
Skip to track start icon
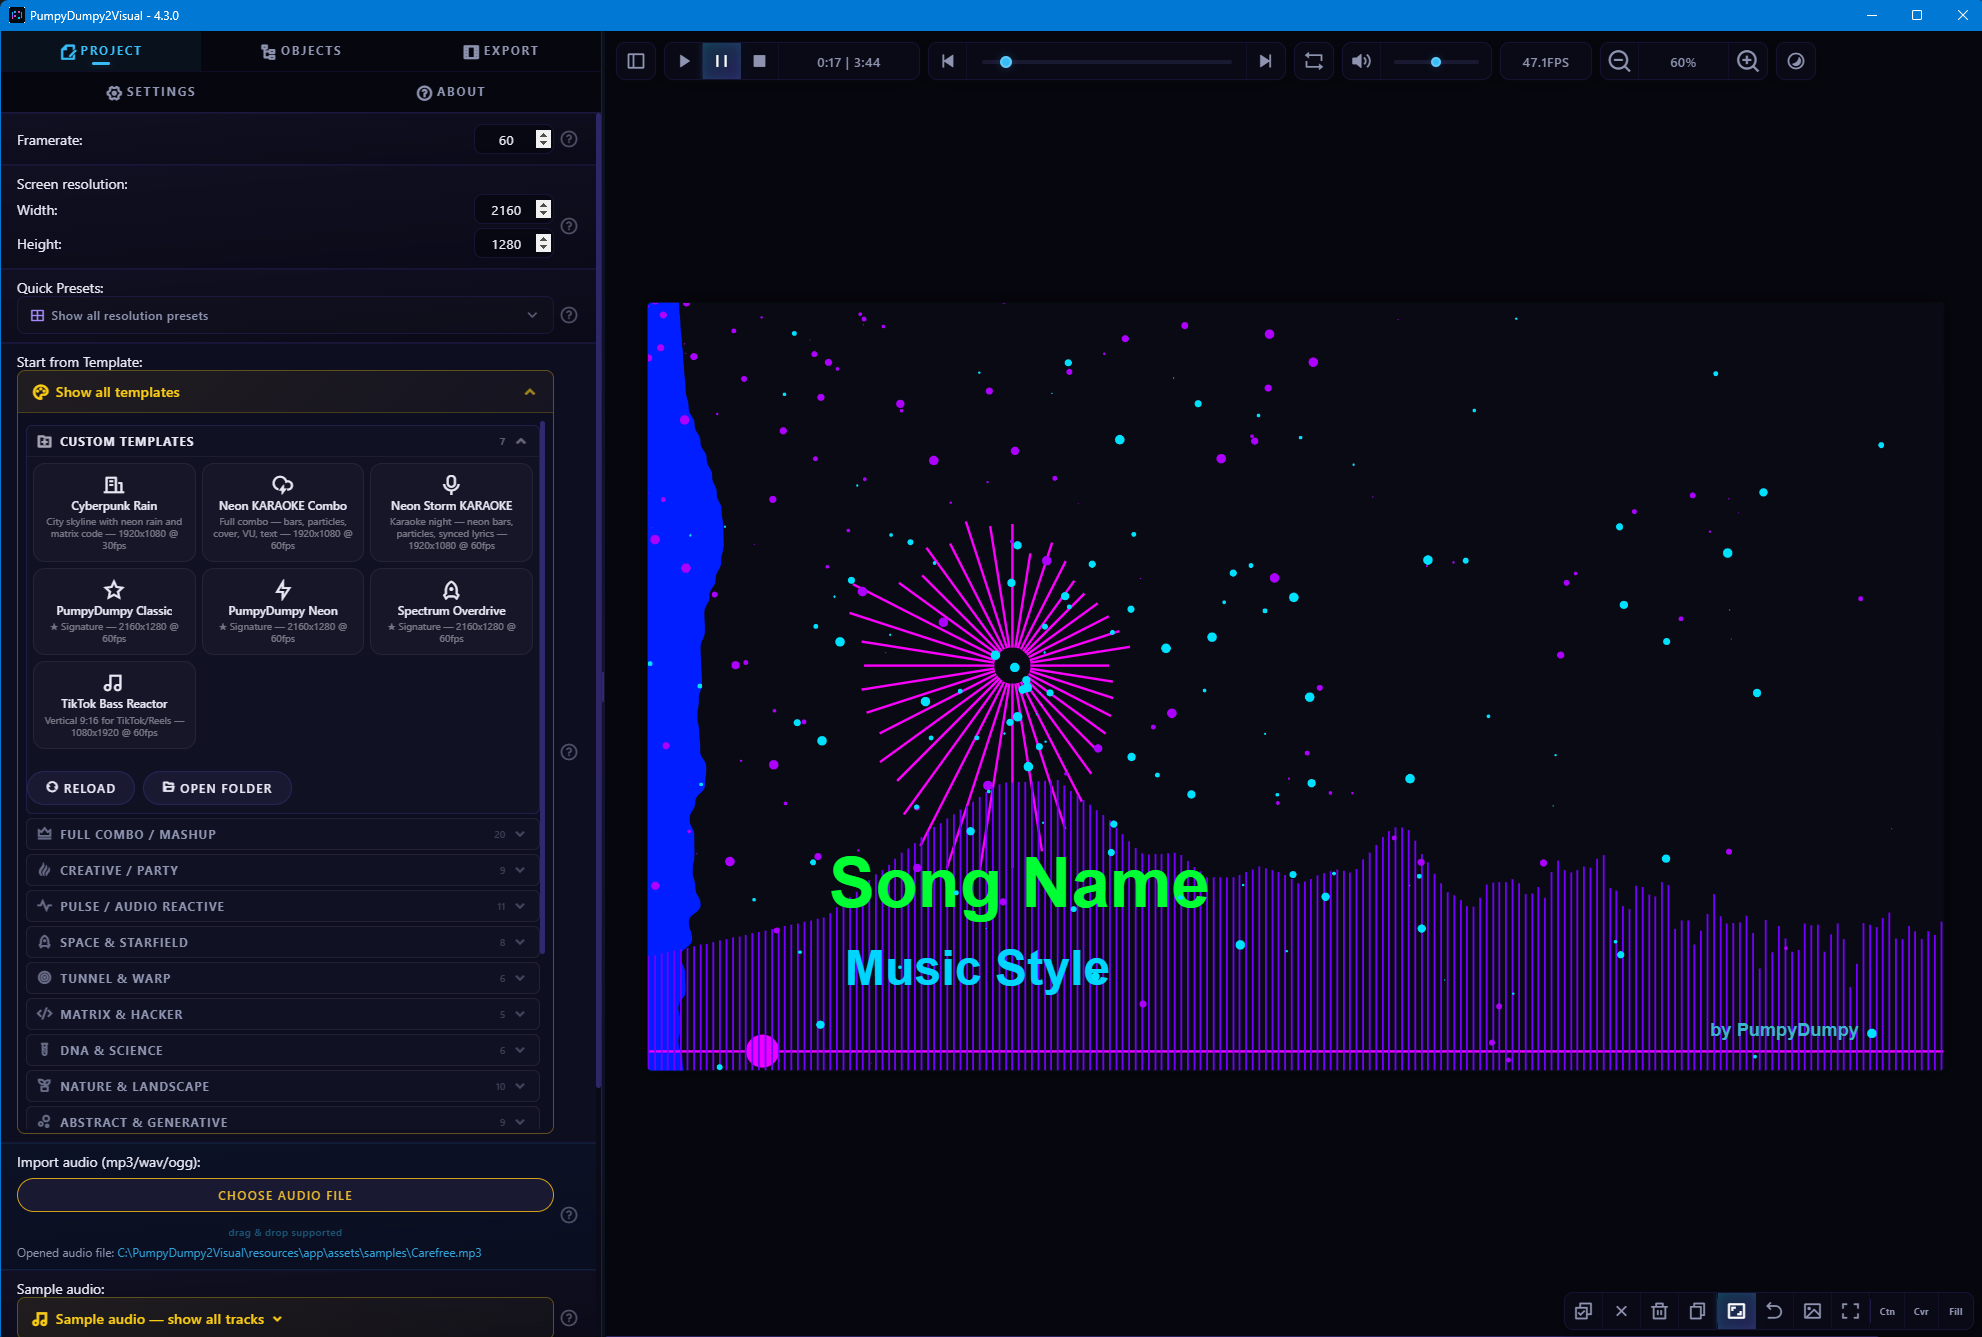click(948, 61)
